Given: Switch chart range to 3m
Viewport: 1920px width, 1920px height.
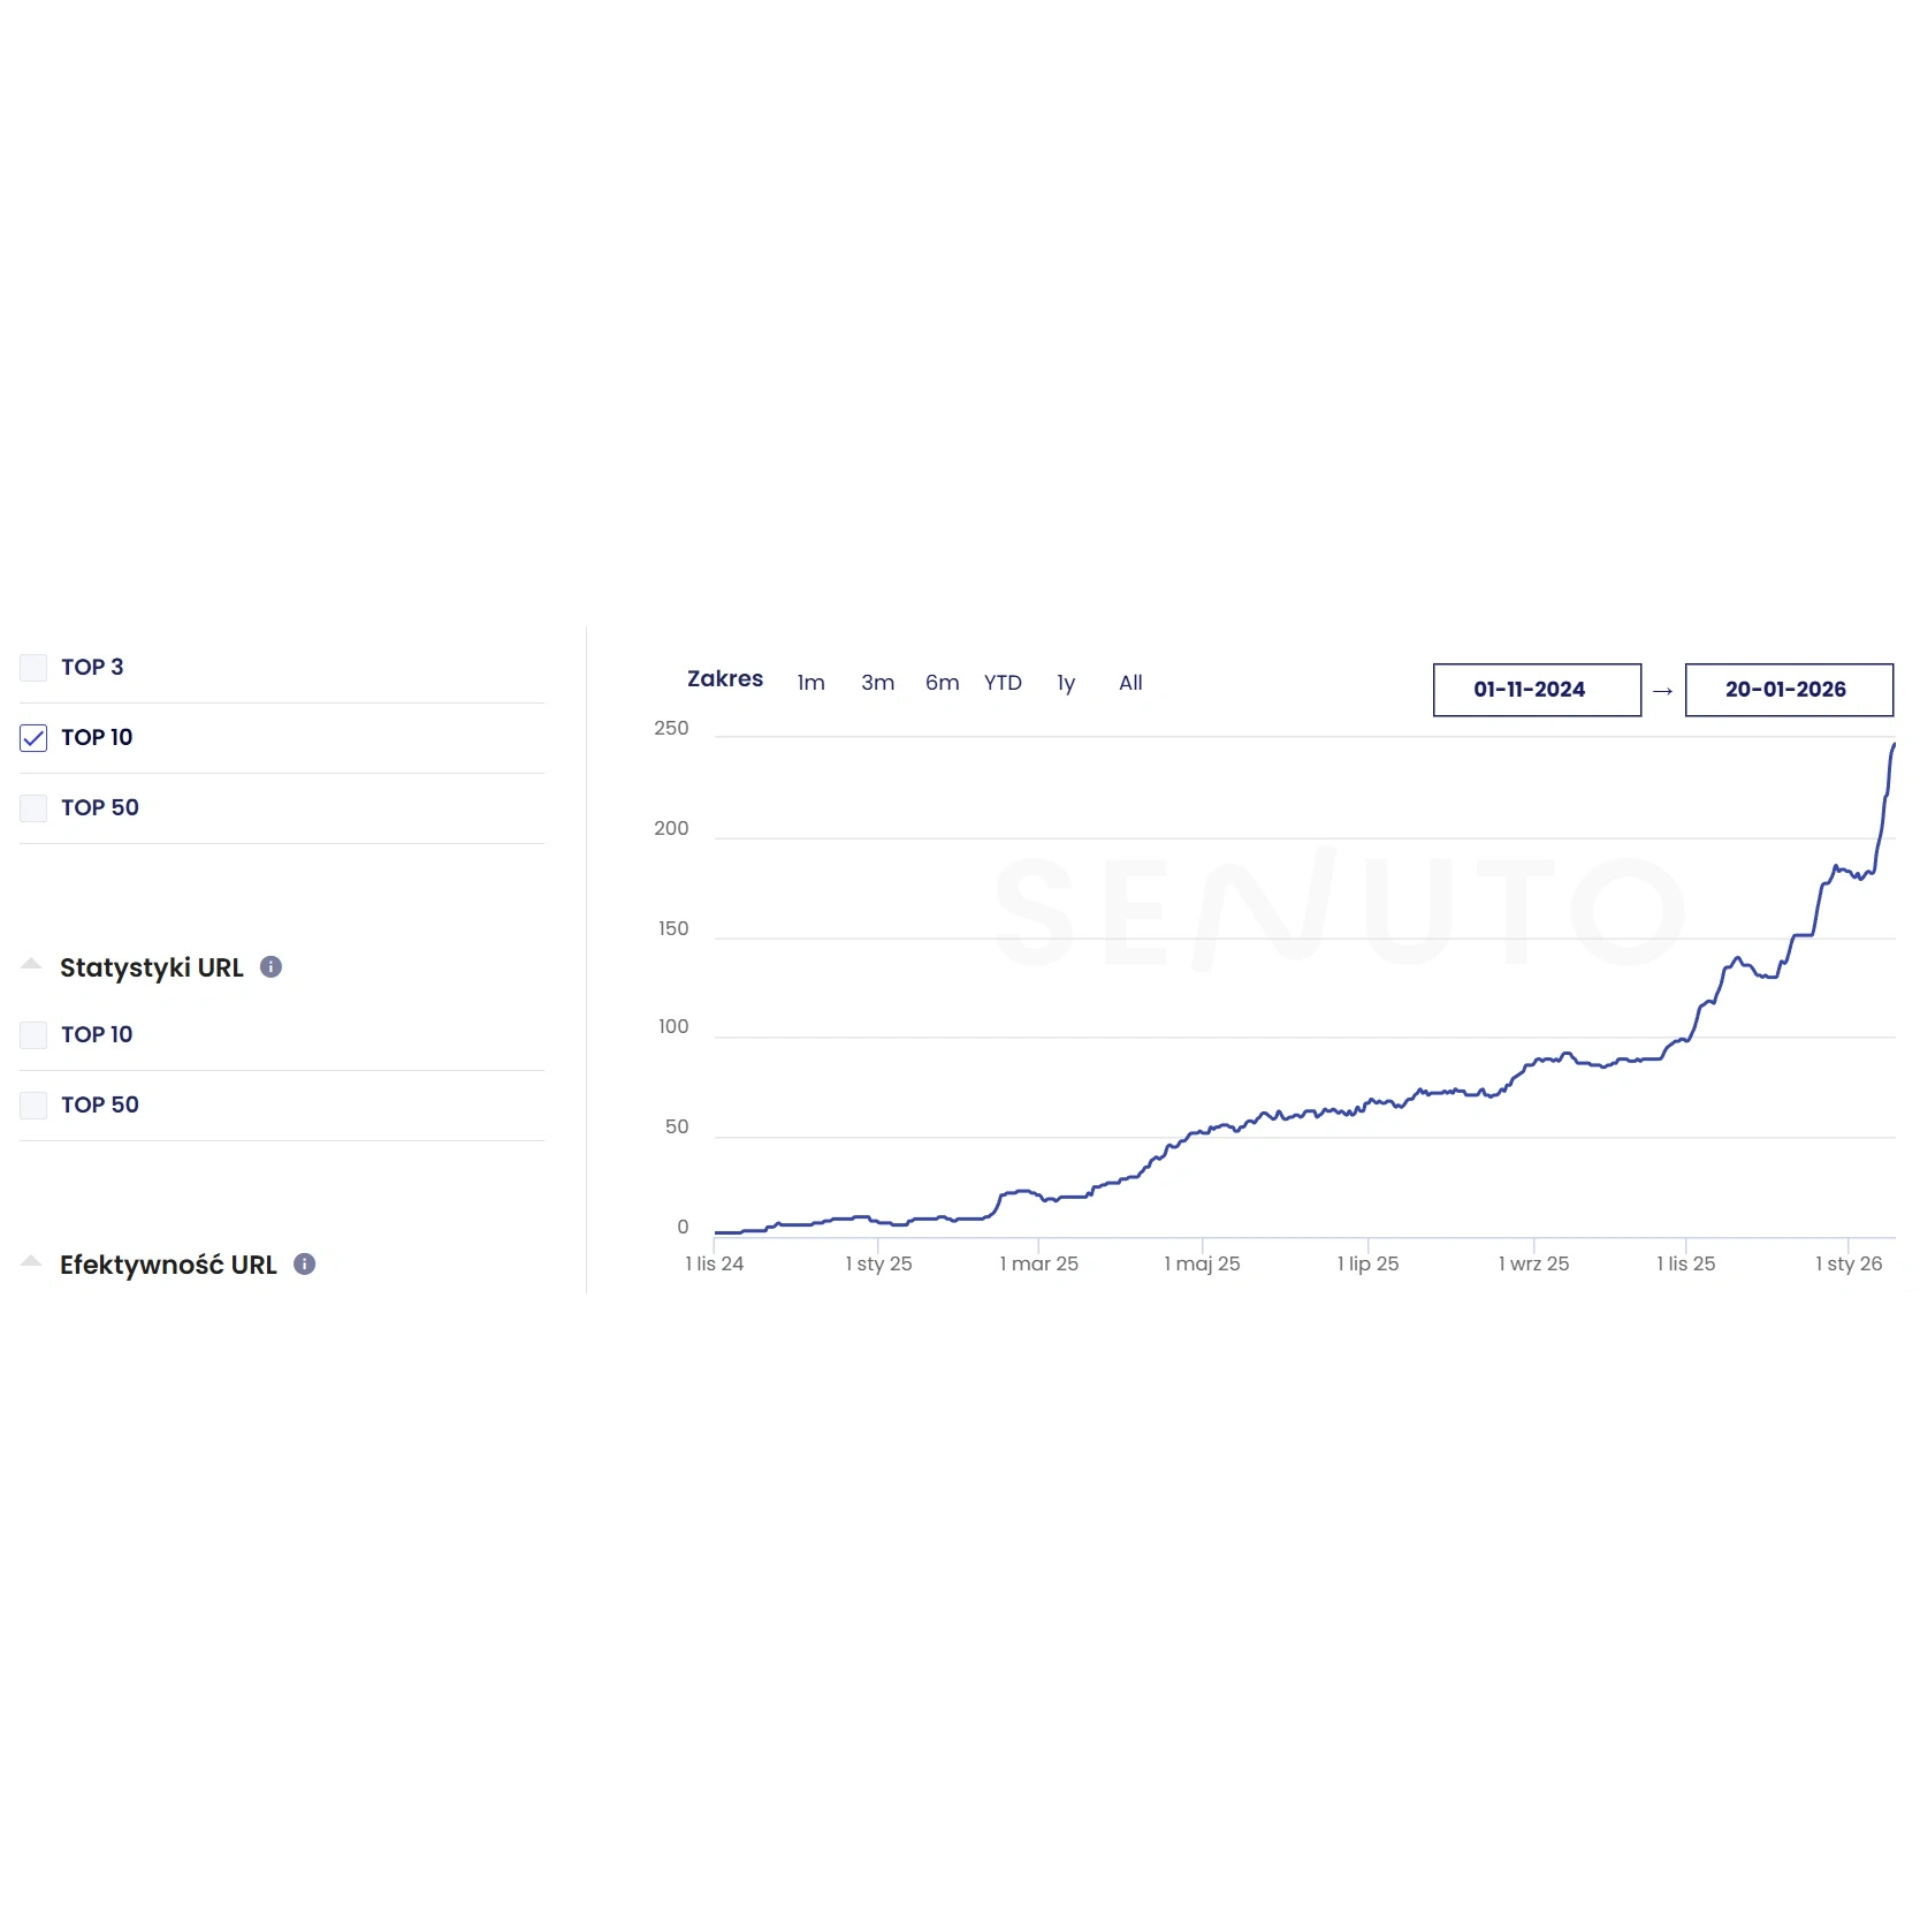Looking at the screenshot, I should (x=877, y=683).
